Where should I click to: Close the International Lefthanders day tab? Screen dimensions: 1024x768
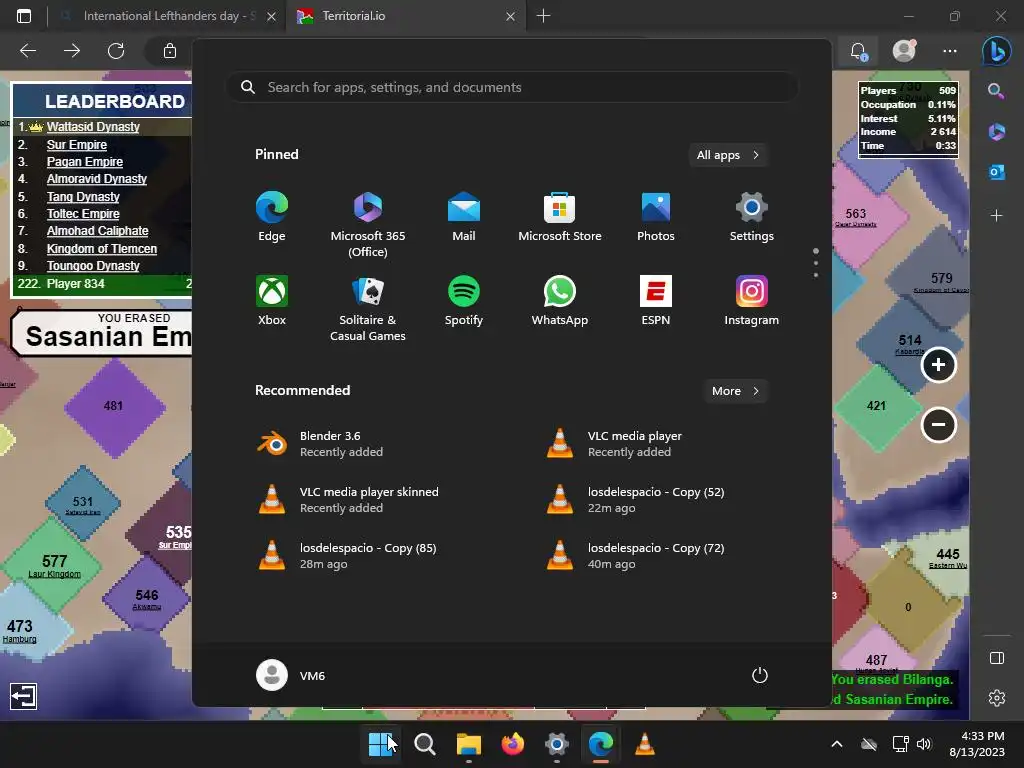(x=271, y=16)
